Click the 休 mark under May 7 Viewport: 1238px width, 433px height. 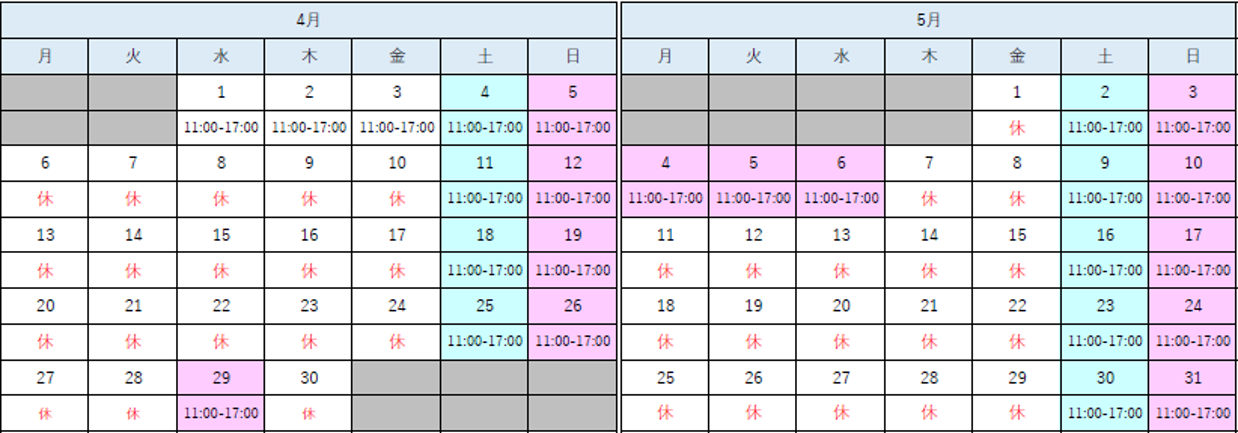[x=929, y=198]
